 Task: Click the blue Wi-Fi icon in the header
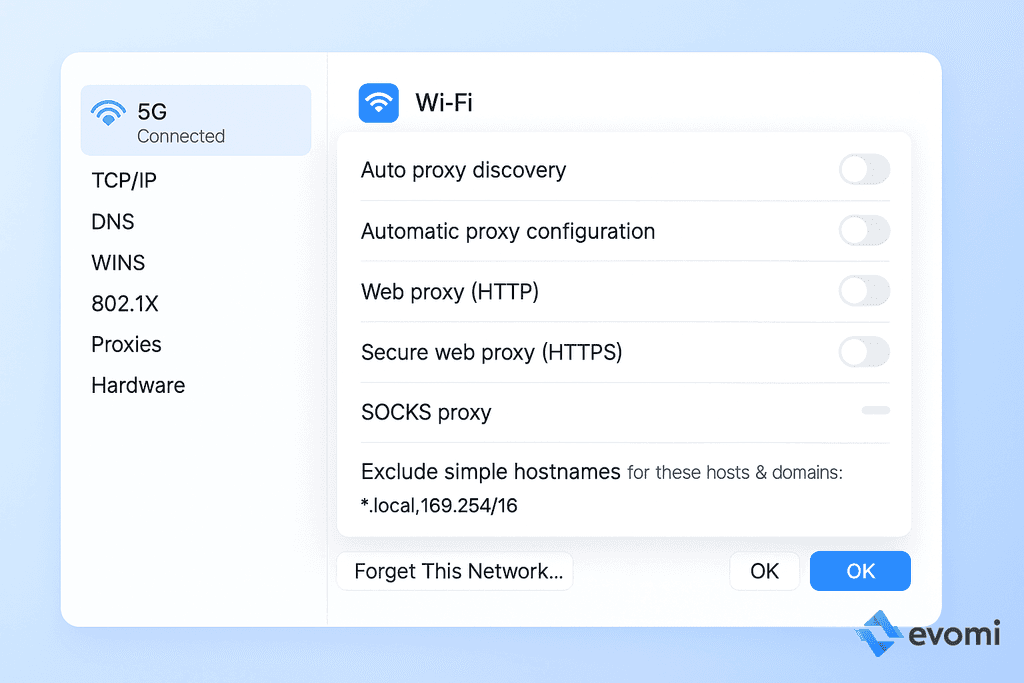[x=378, y=103]
